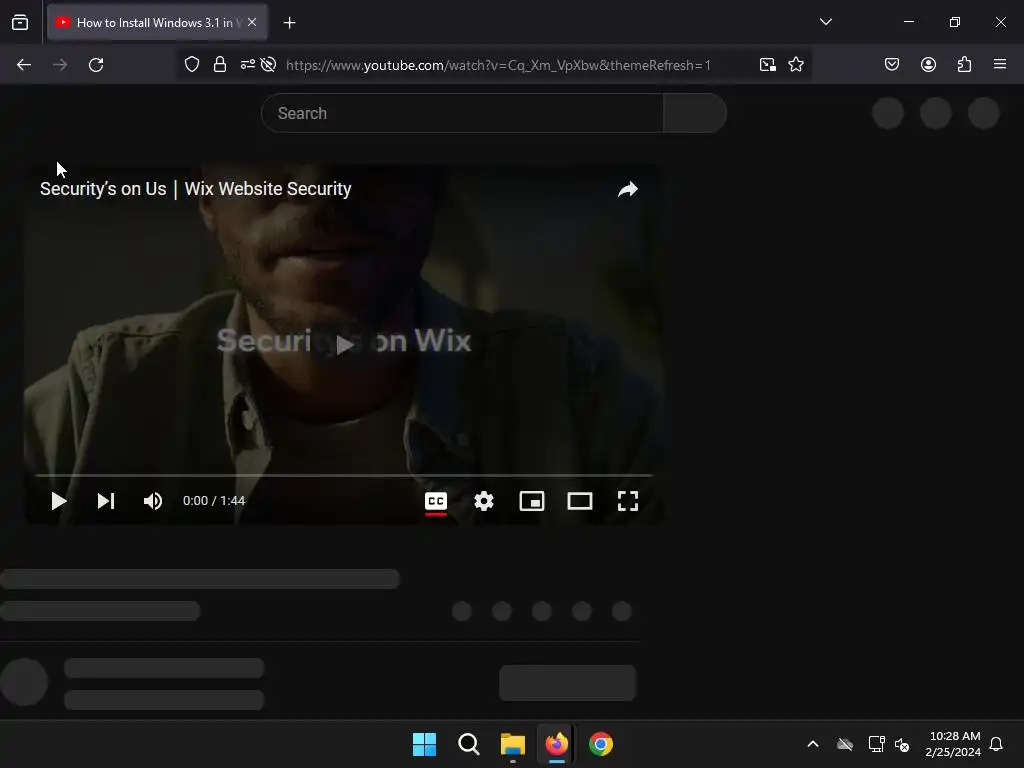Click the video time display 0:00 / 1:44
Image resolution: width=1024 pixels, height=768 pixels.
tap(214, 501)
